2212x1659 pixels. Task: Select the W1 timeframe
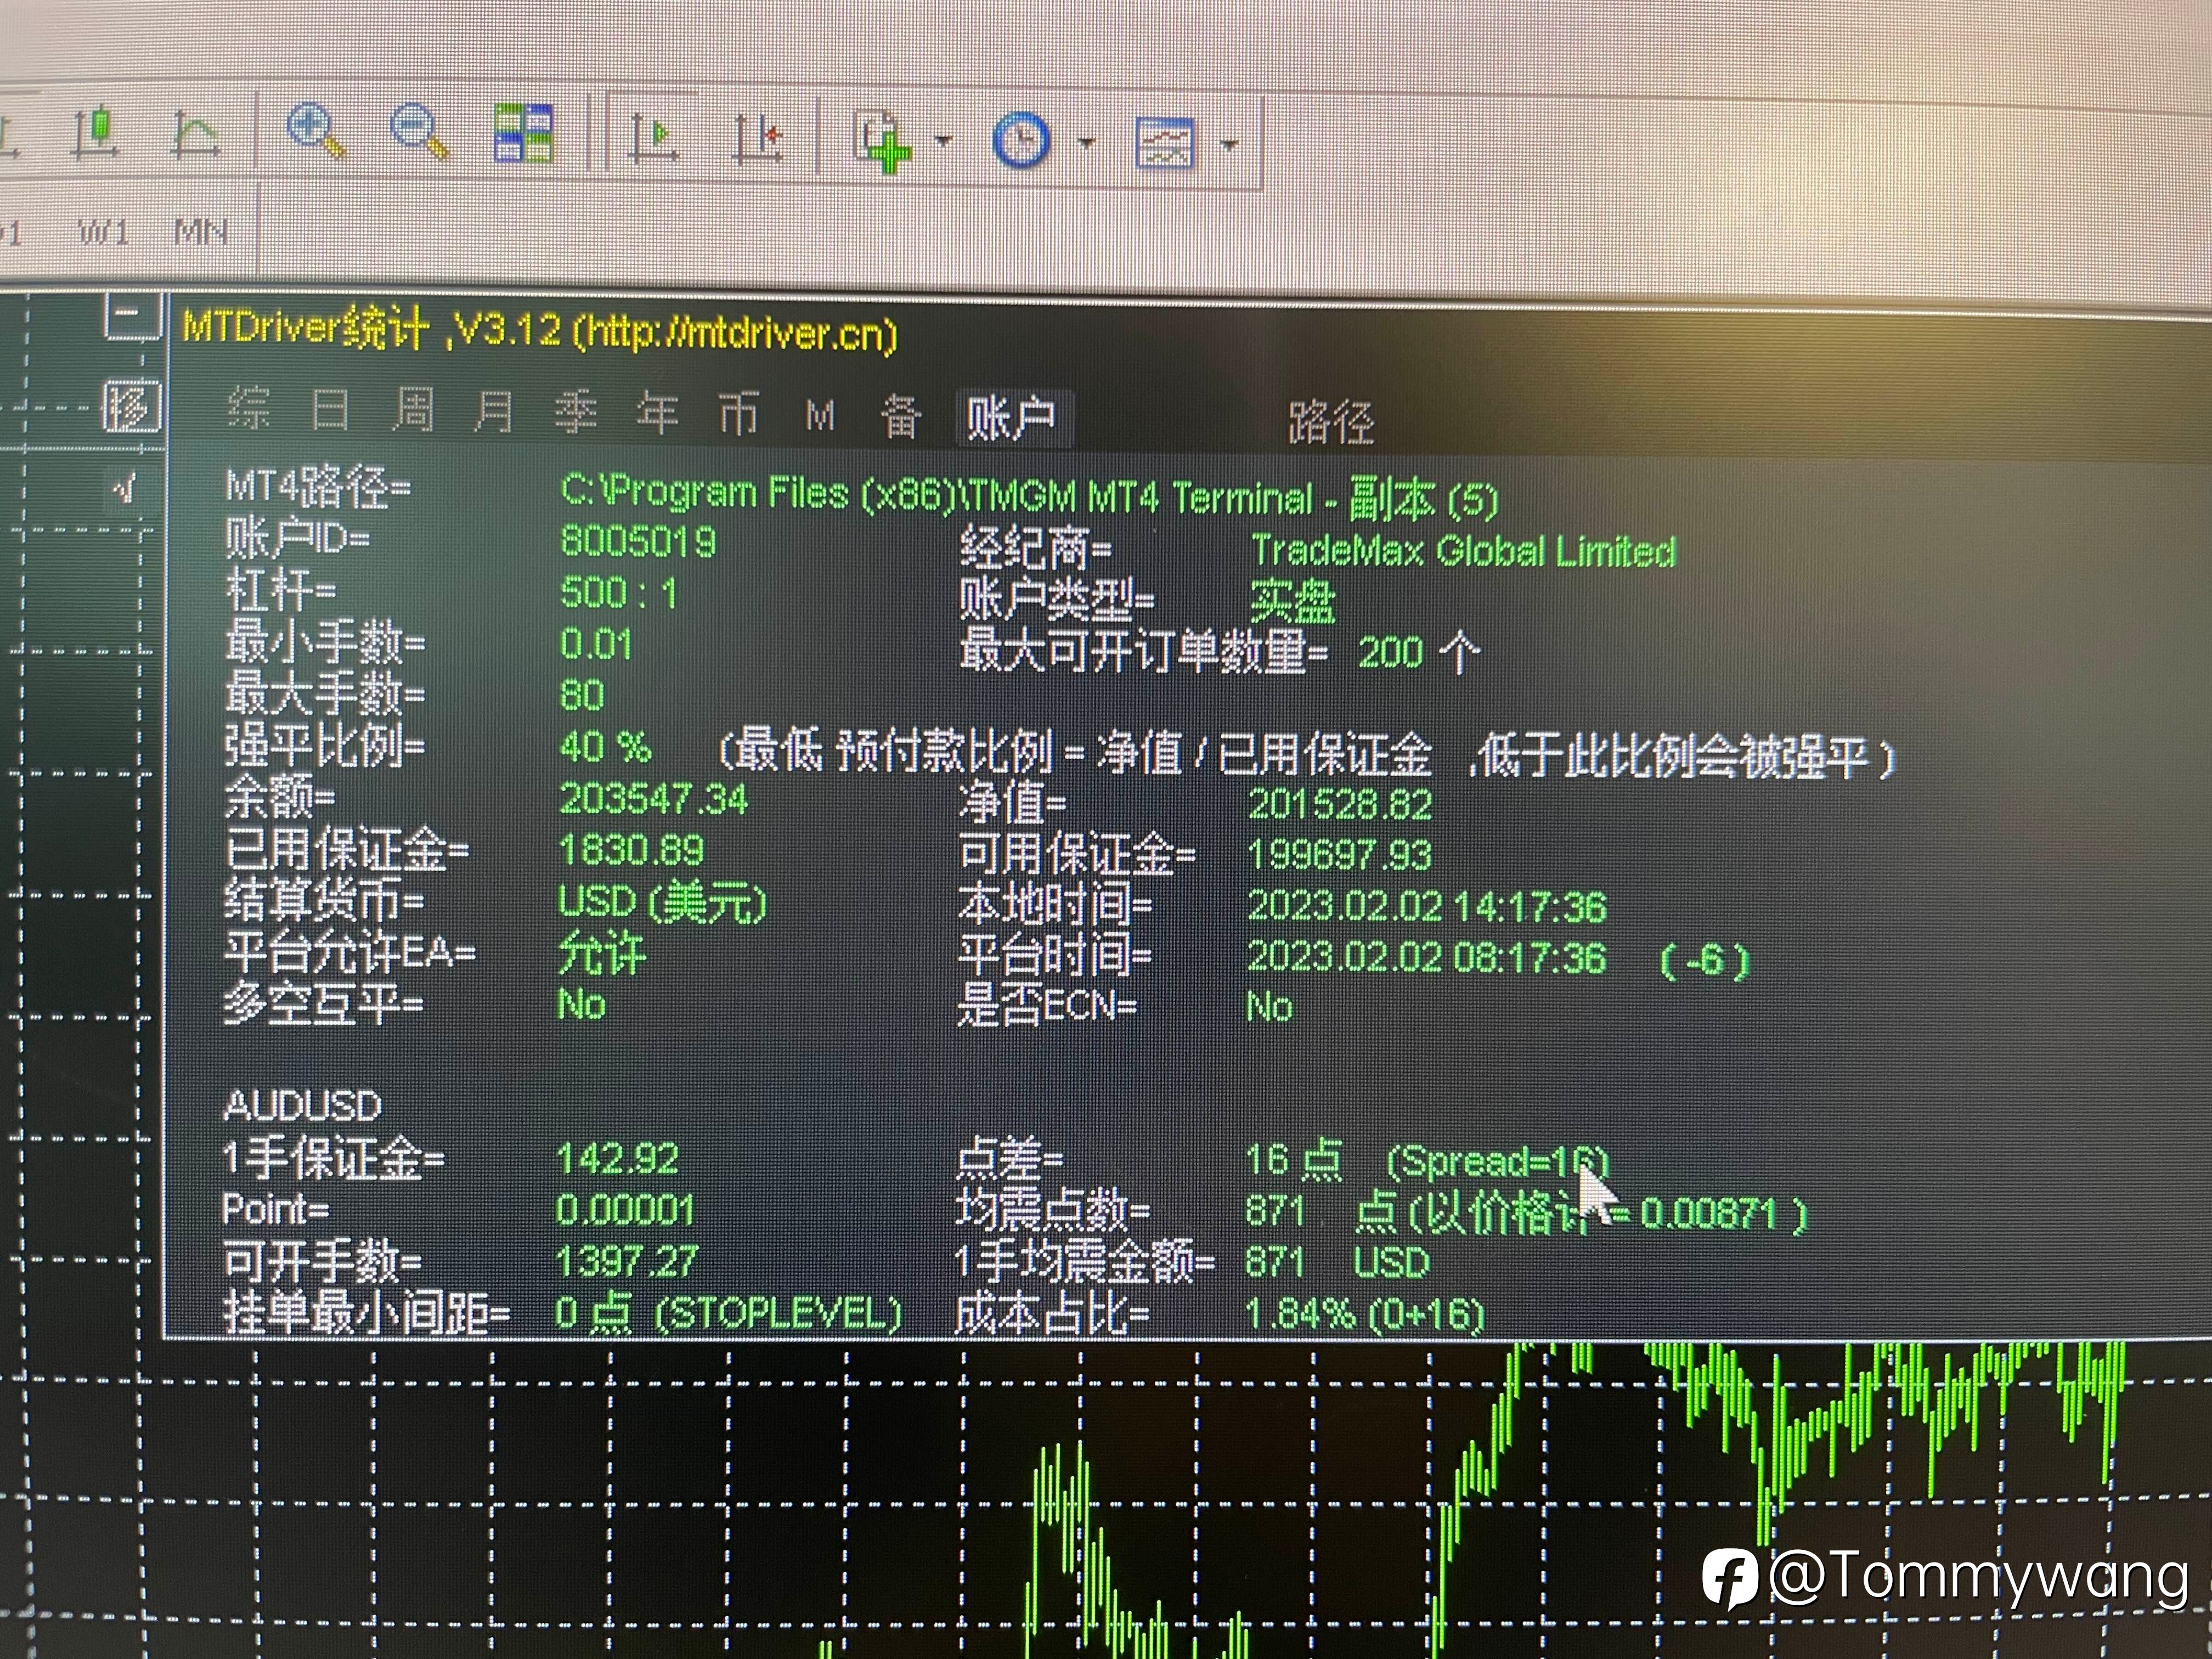tap(104, 232)
